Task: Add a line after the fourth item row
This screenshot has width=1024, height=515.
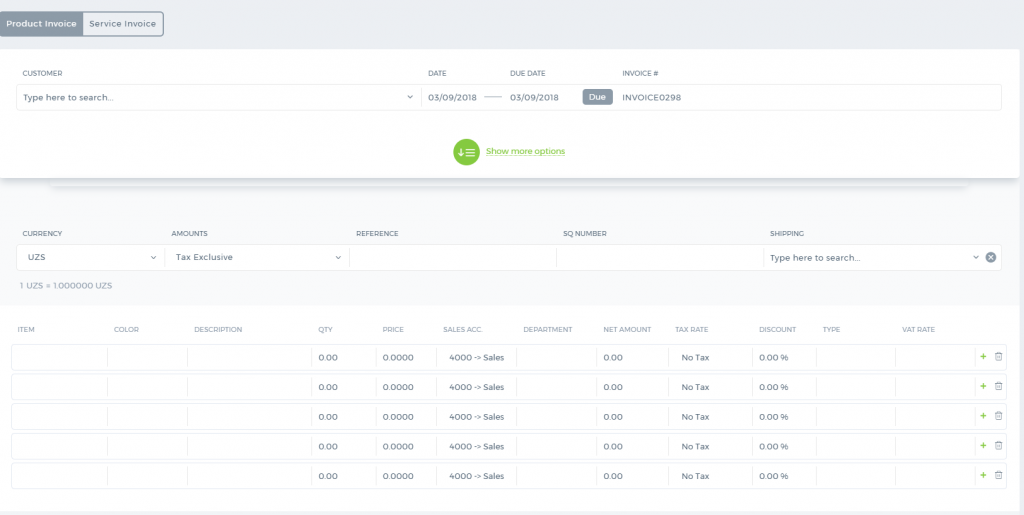Action: coord(983,445)
